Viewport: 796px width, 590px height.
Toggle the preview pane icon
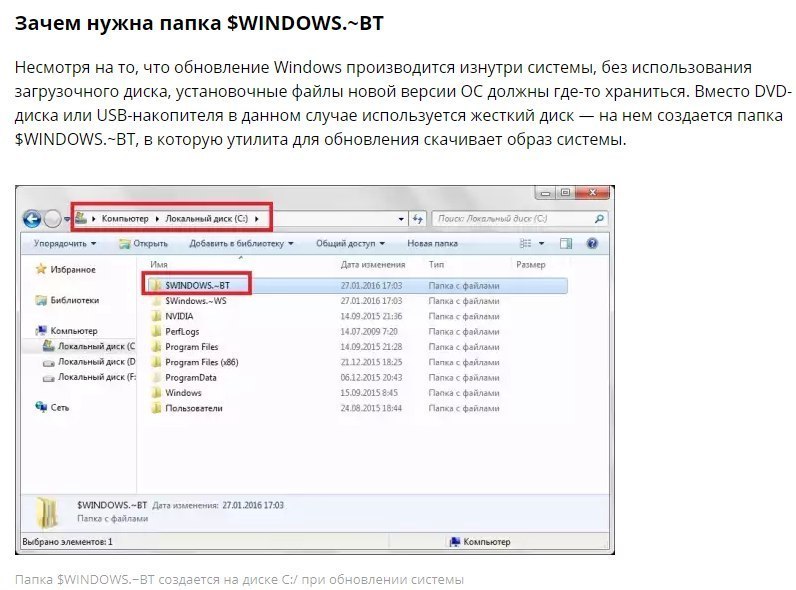(x=566, y=244)
